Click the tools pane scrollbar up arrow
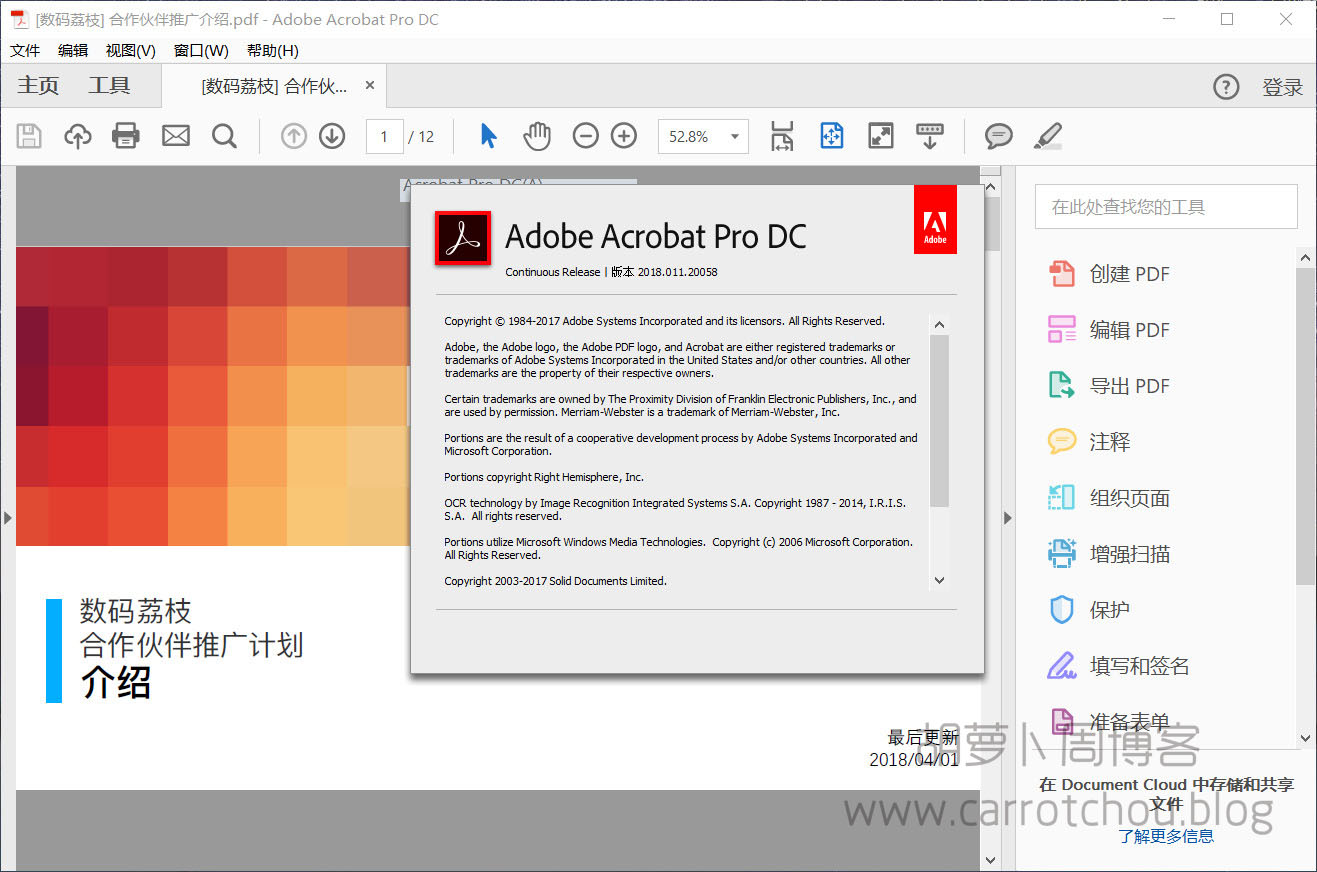Screen dimensions: 1317x872 pyautogui.click(x=1306, y=258)
